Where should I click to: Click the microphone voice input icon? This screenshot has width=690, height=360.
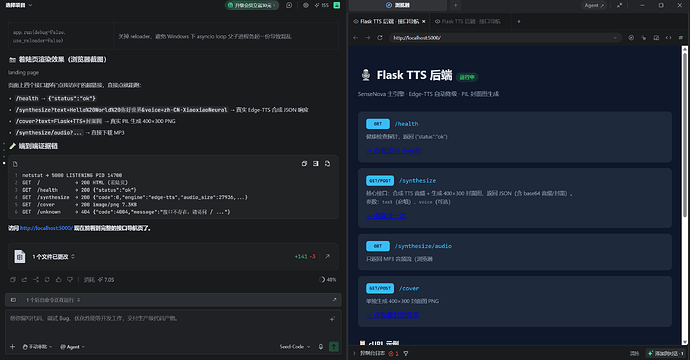(321, 347)
